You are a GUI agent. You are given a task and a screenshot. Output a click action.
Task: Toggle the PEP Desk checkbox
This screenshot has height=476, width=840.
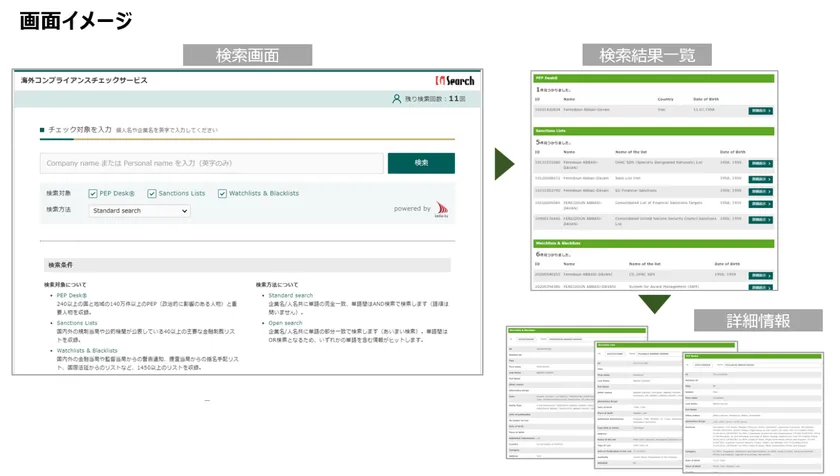[93, 193]
